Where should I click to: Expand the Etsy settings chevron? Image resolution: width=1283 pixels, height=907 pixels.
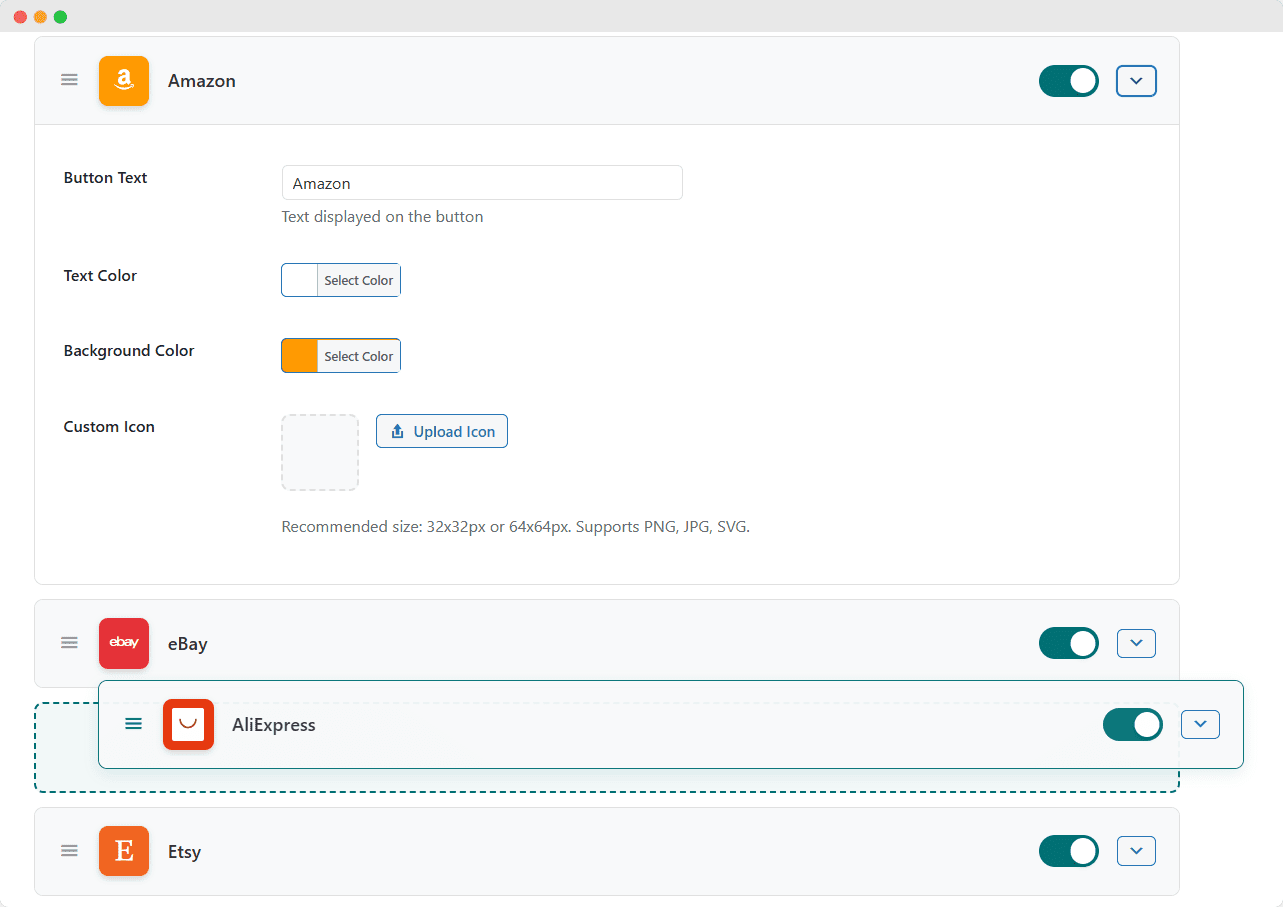tap(1136, 851)
